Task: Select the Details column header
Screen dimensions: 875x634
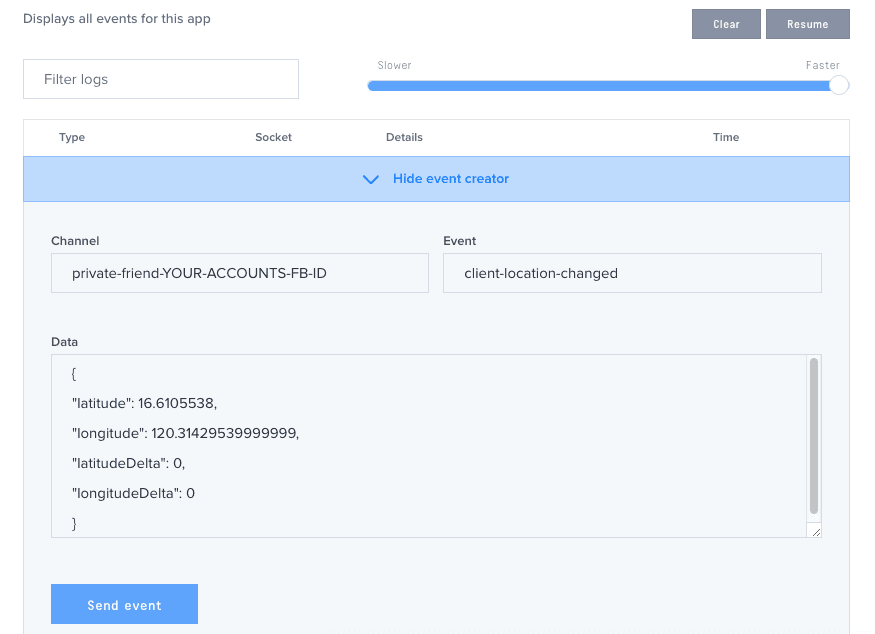Action: click(404, 137)
